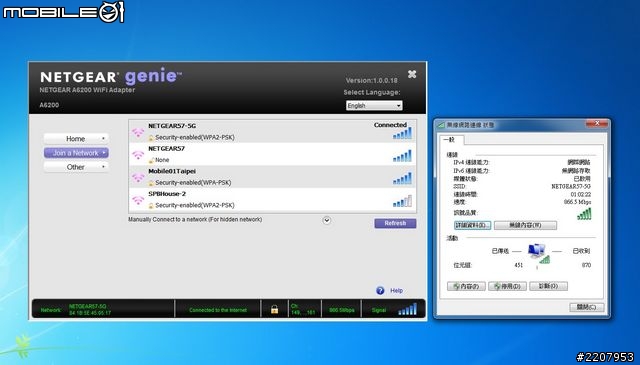Select the Mobile01Taipei network name
Image resolution: width=640 pixels, height=365 pixels.
coord(172,171)
